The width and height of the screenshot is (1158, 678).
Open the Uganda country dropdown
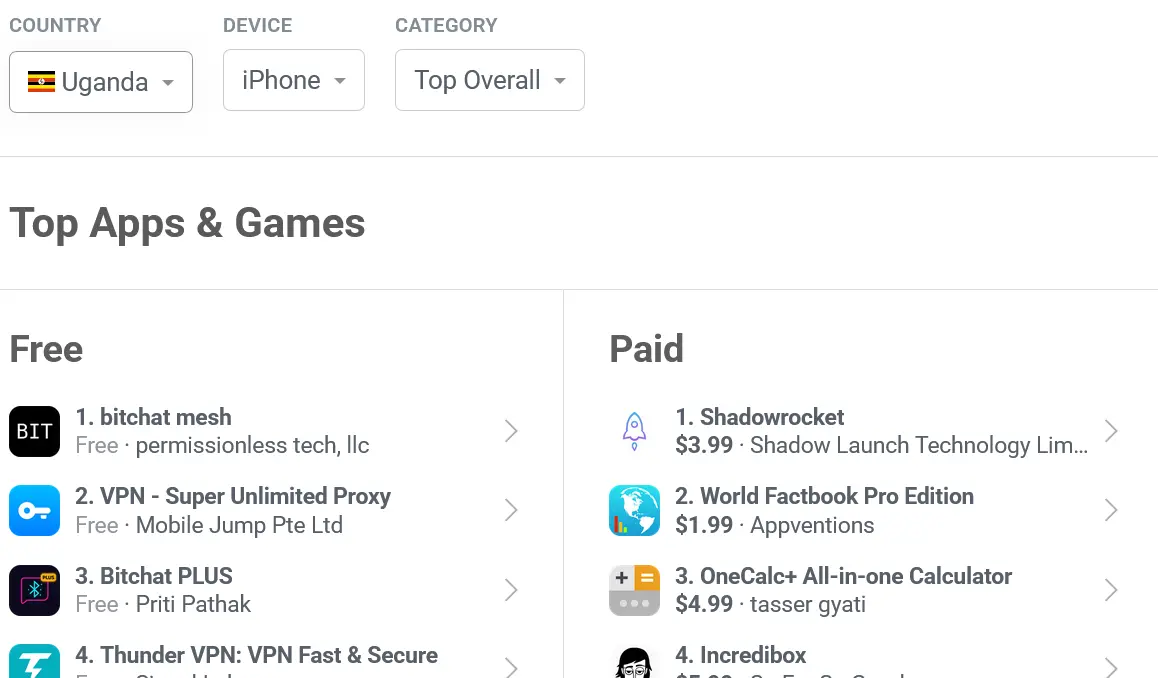[101, 82]
